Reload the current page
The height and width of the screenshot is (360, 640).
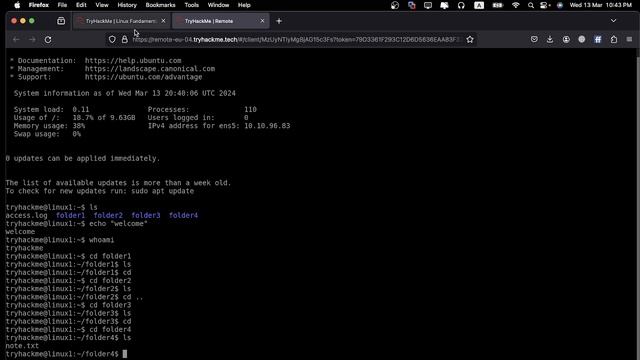48,40
